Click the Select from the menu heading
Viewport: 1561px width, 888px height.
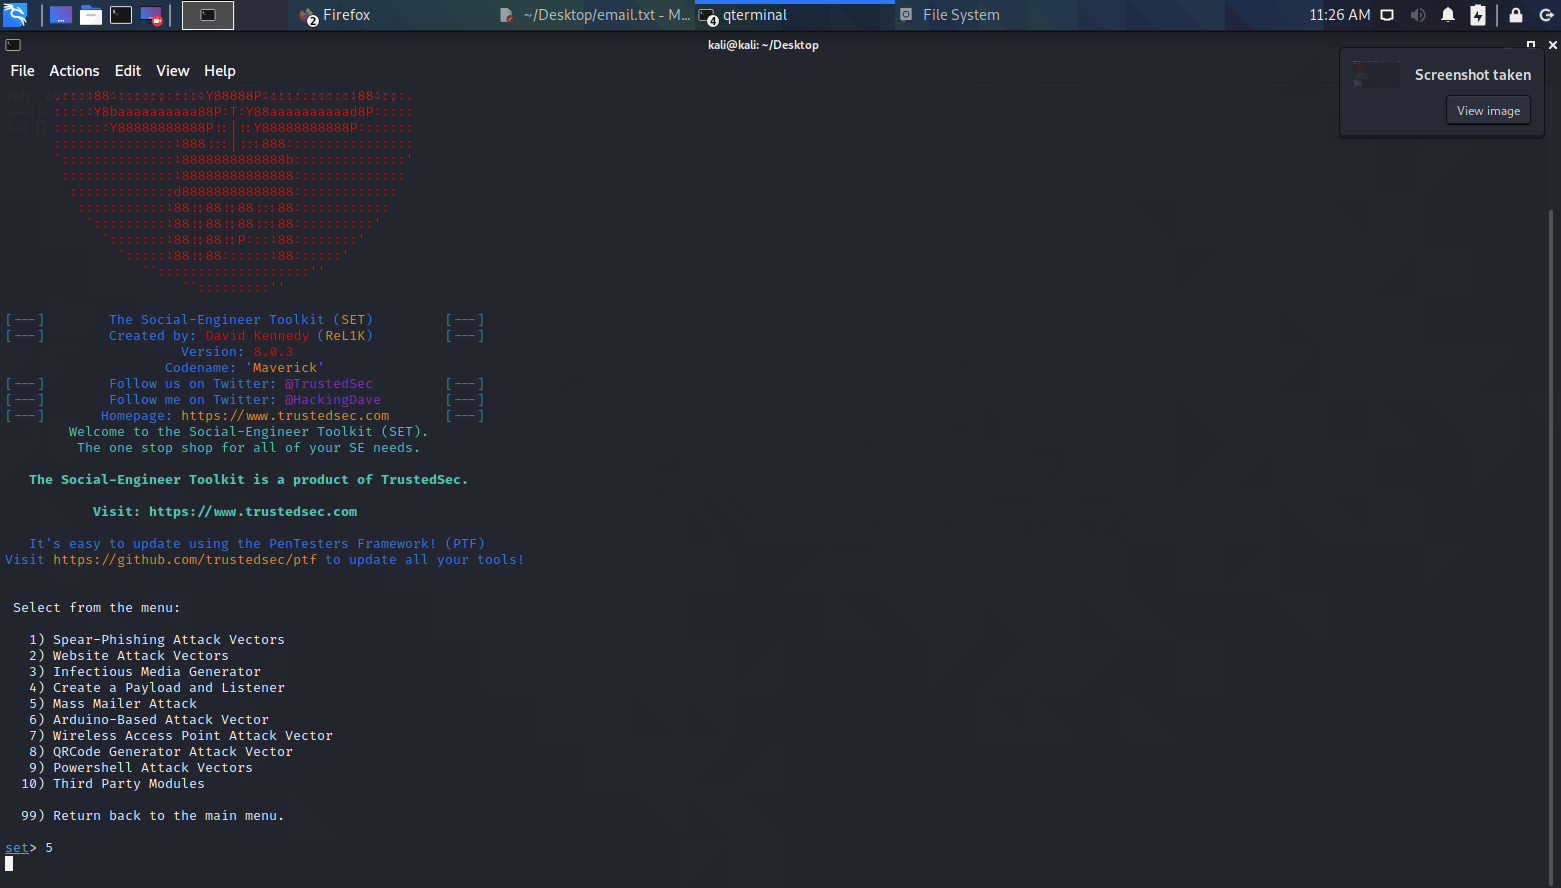97,608
